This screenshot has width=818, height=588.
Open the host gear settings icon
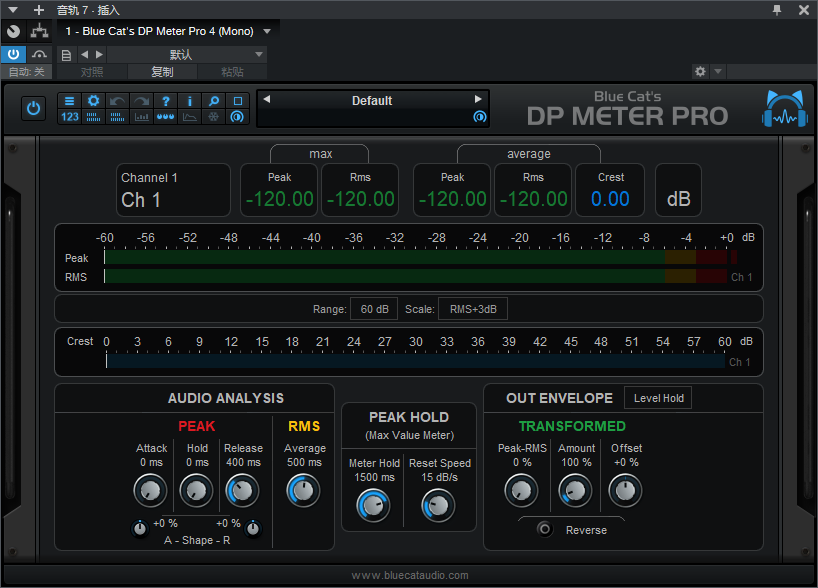700,71
